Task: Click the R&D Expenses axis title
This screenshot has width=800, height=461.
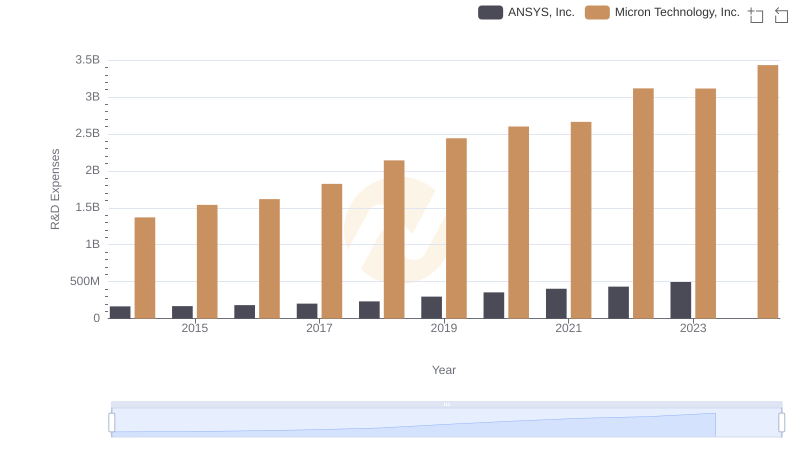Action: pos(55,189)
